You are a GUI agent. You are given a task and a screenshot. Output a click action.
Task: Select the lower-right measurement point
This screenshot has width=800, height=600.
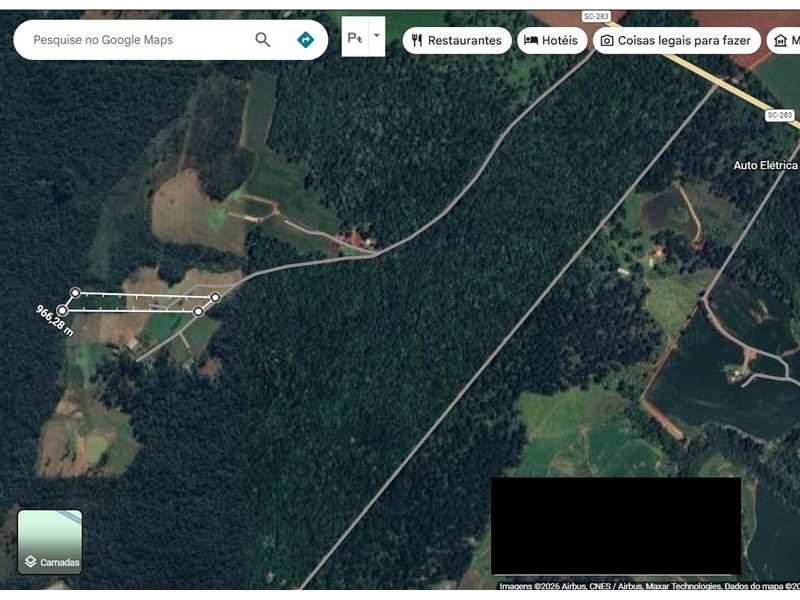coord(198,311)
